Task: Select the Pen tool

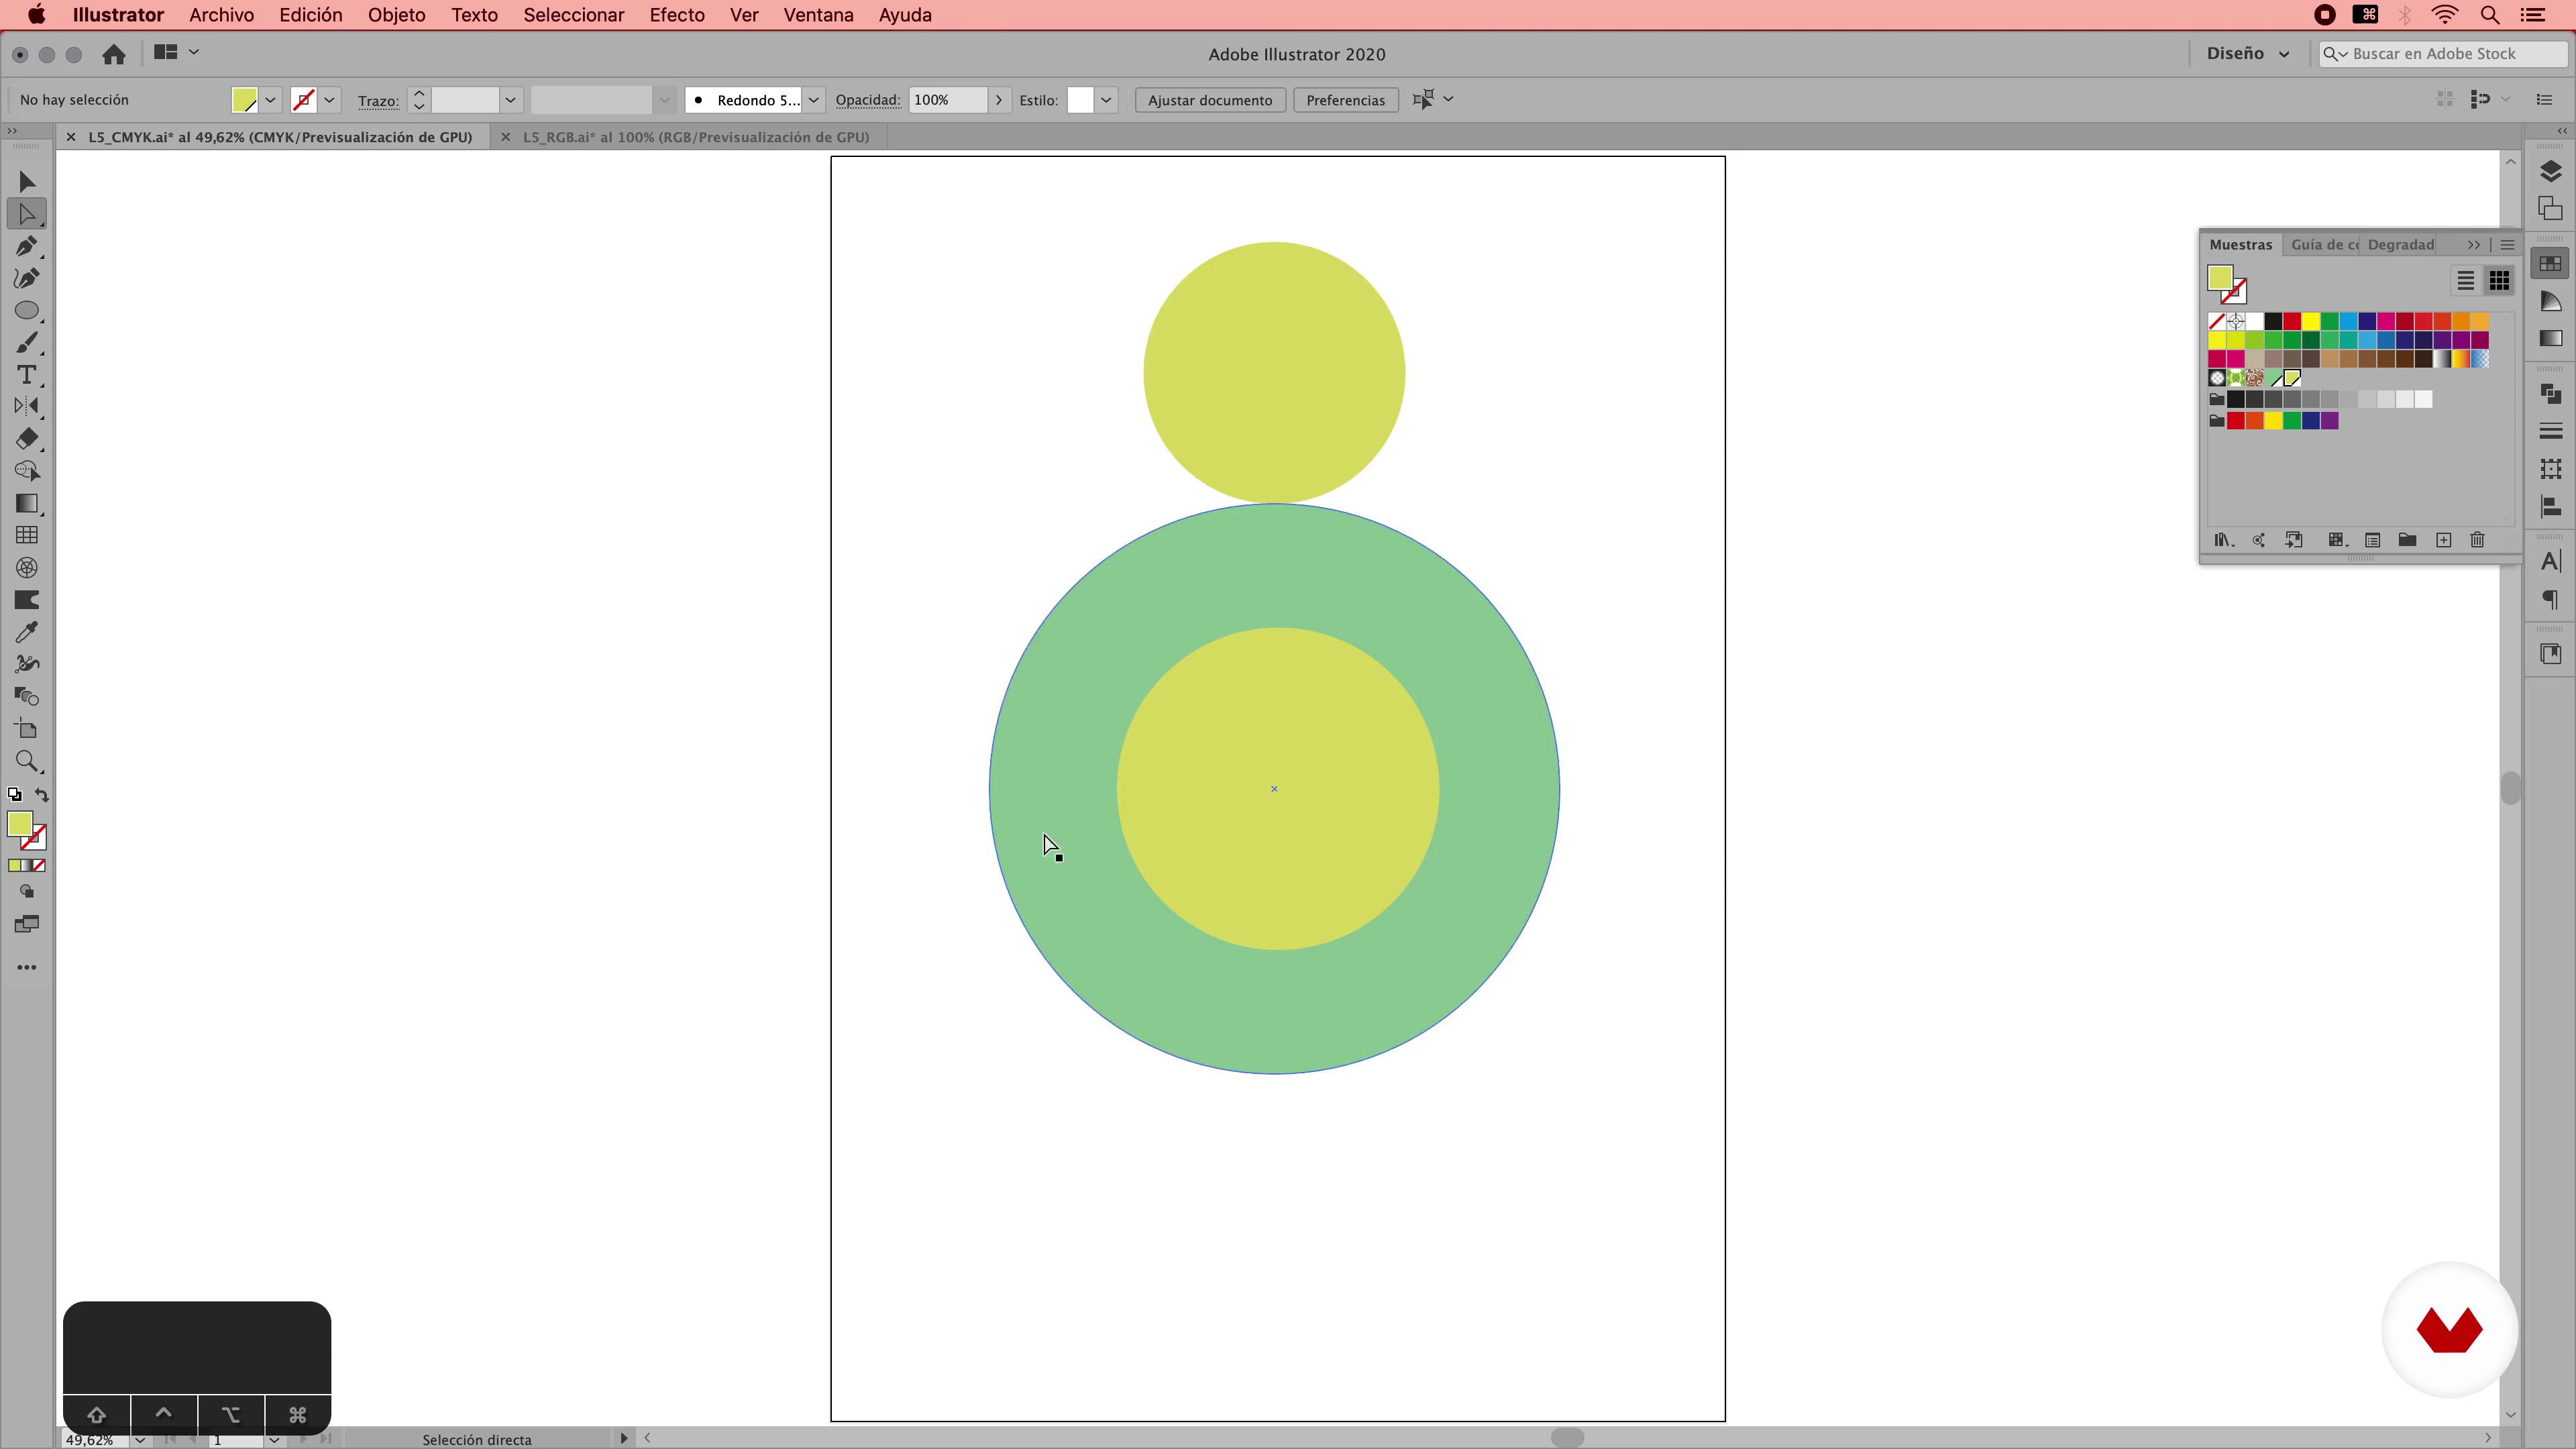Action: click(27, 246)
